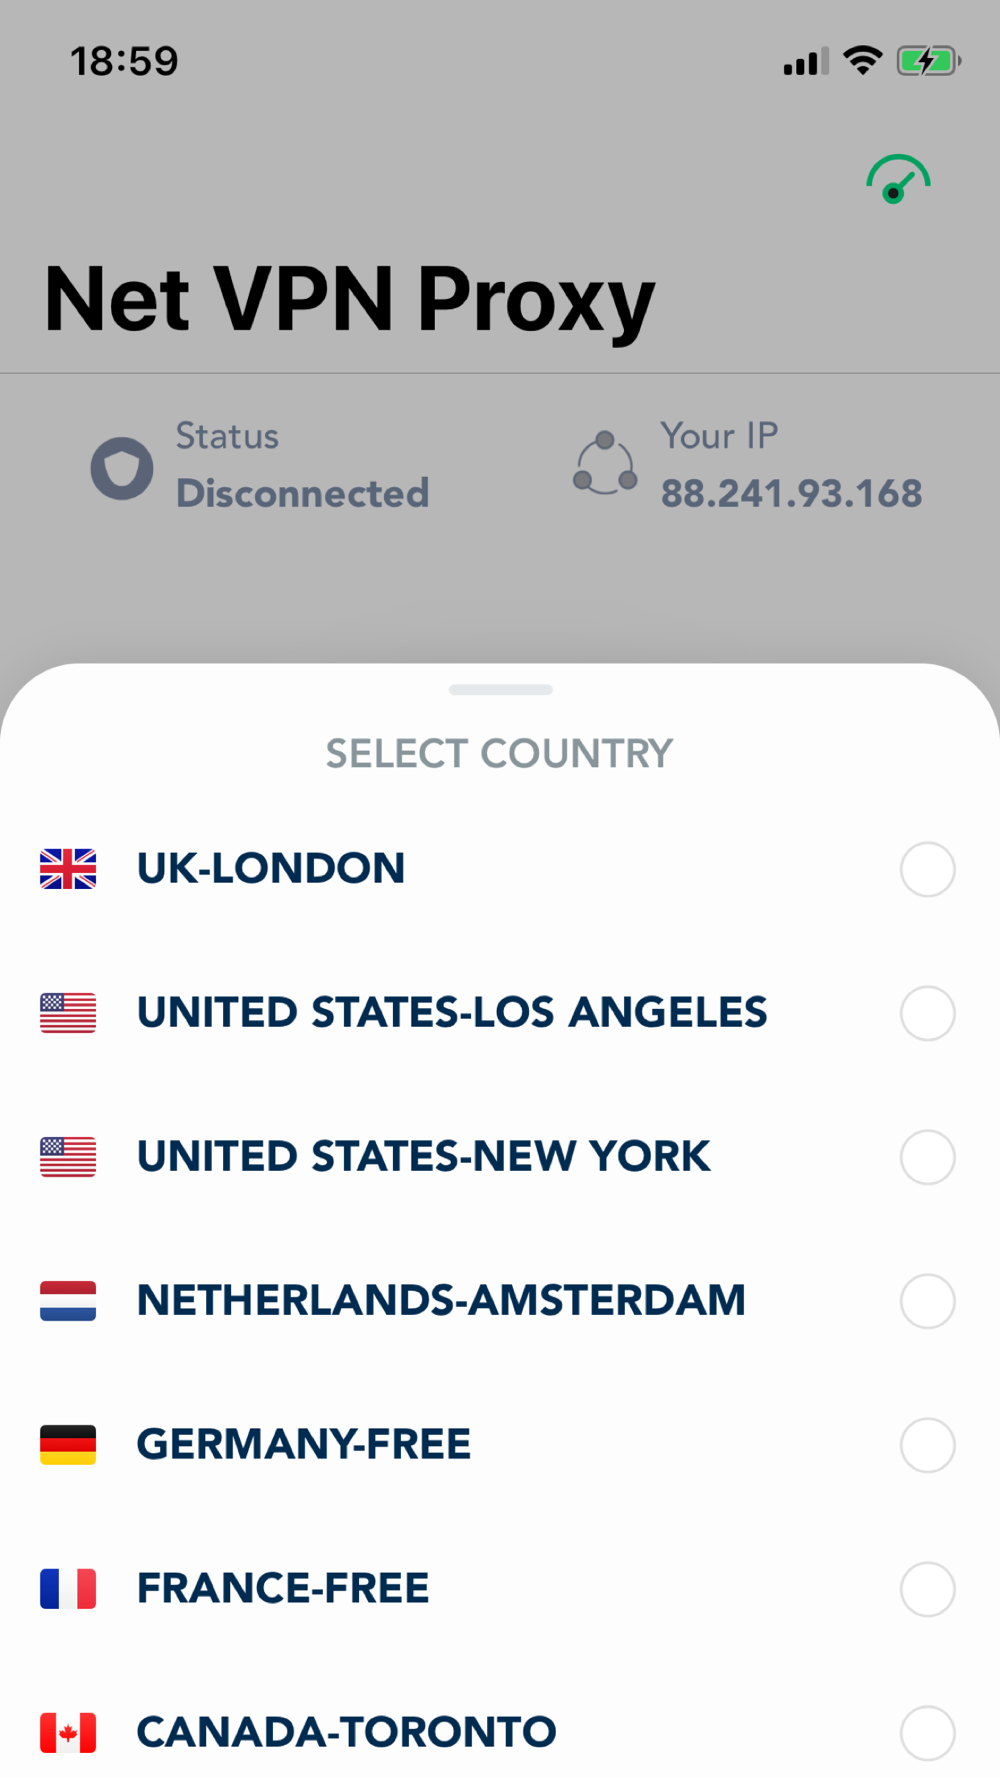1000x1778 pixels.
Task: Tap the UK flag icon
Action: tap(68, 869)
